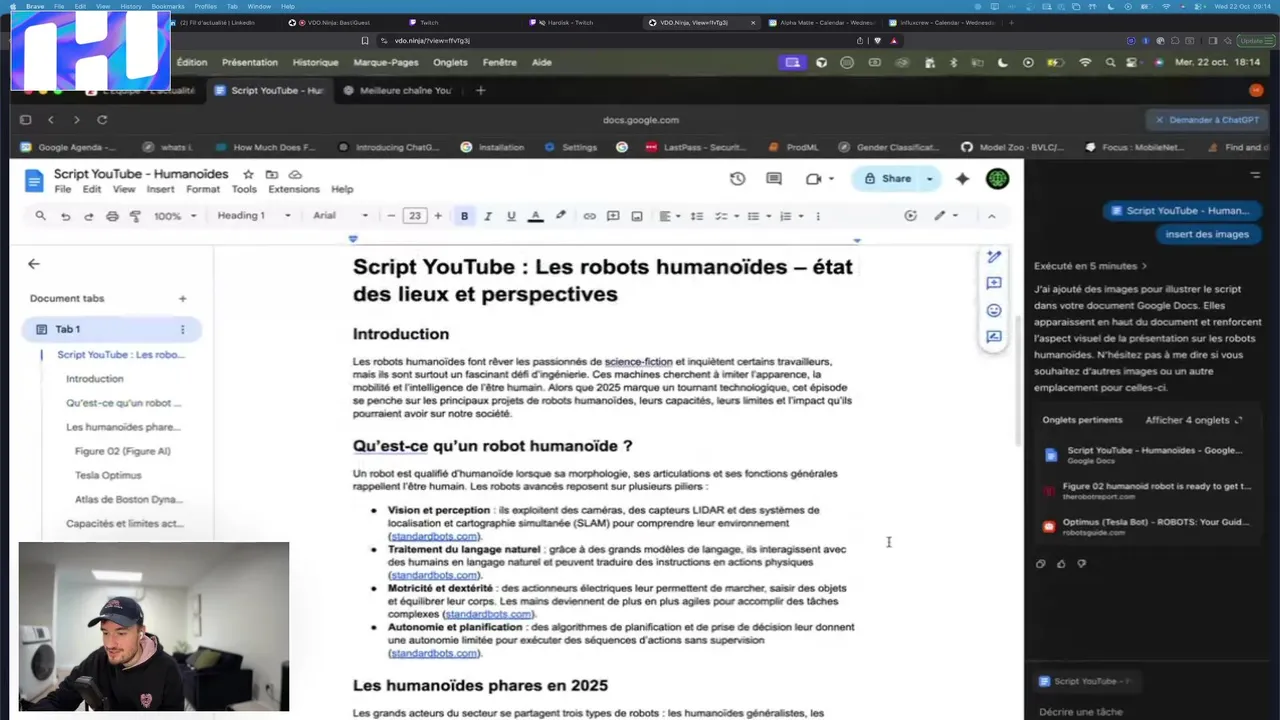Click the add comment margin icon
Viewport: 1280px width, 720px height.
coord(994,283)
